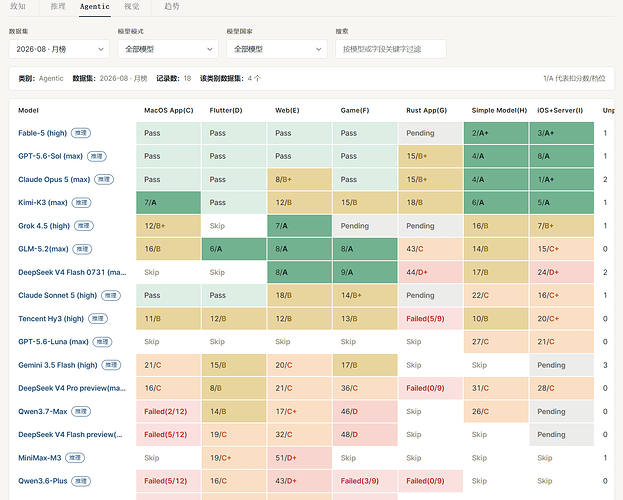Click the 推理 badge next to Qwen3.7-Max
This screenshot has height=500, width=623.
(81, 411)
